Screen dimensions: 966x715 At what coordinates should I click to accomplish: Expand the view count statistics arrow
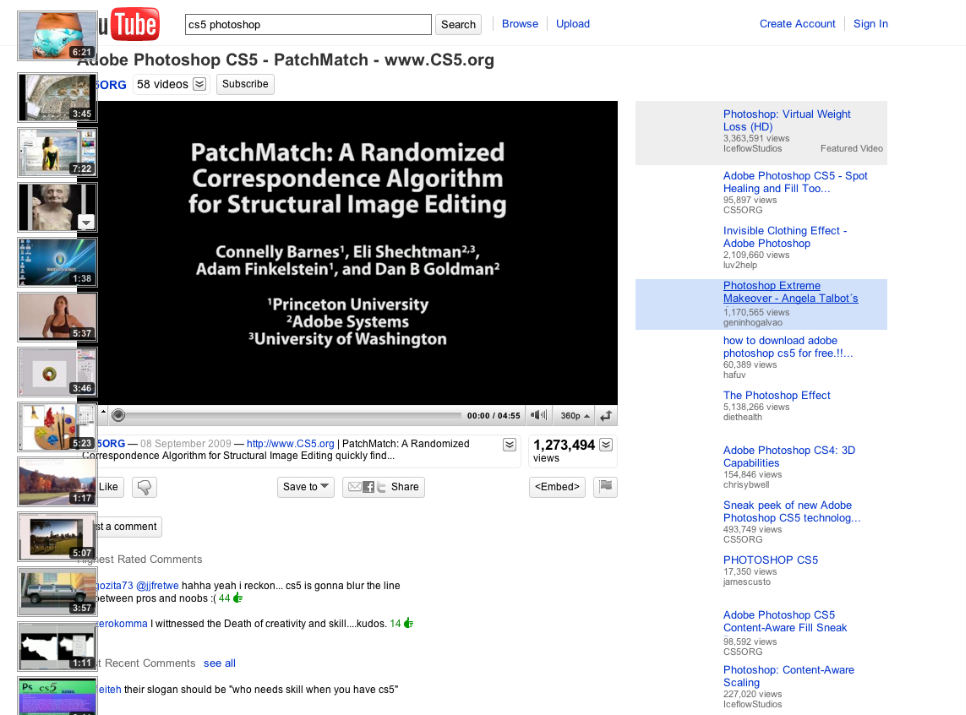[606, 445]
